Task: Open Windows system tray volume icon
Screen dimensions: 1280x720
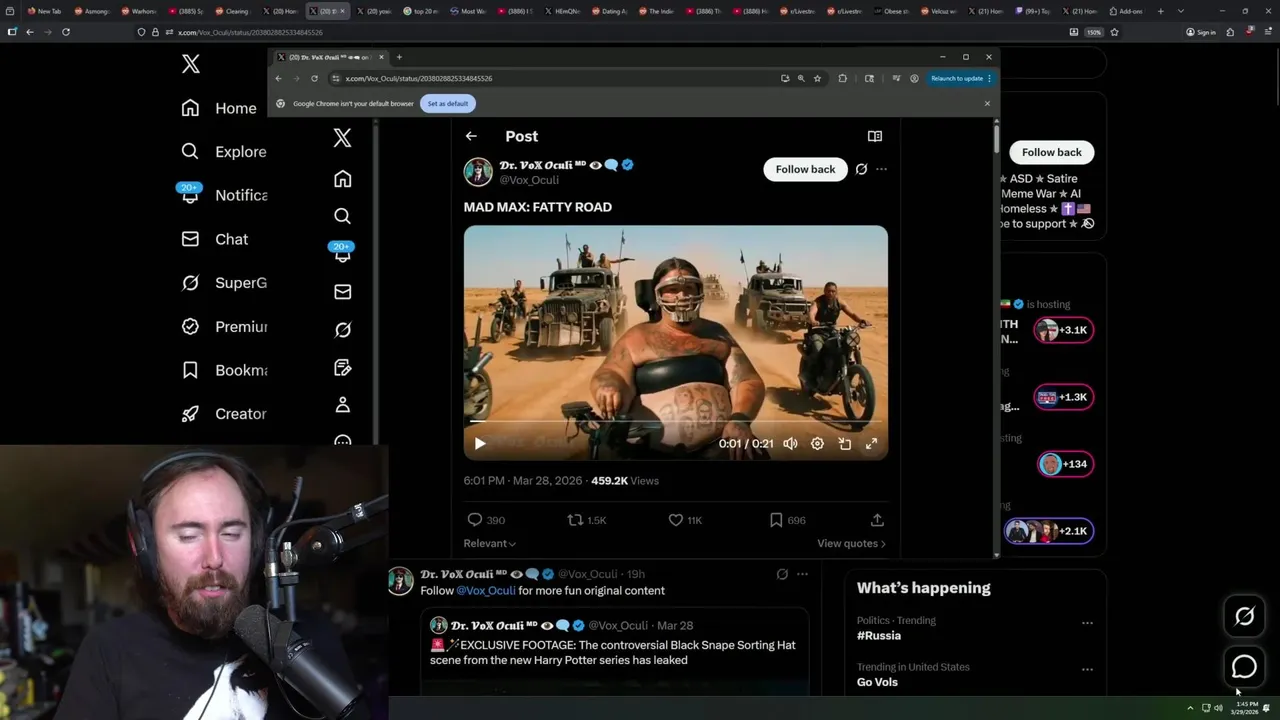Action: pyautogui.click(x=1218, y=708)
